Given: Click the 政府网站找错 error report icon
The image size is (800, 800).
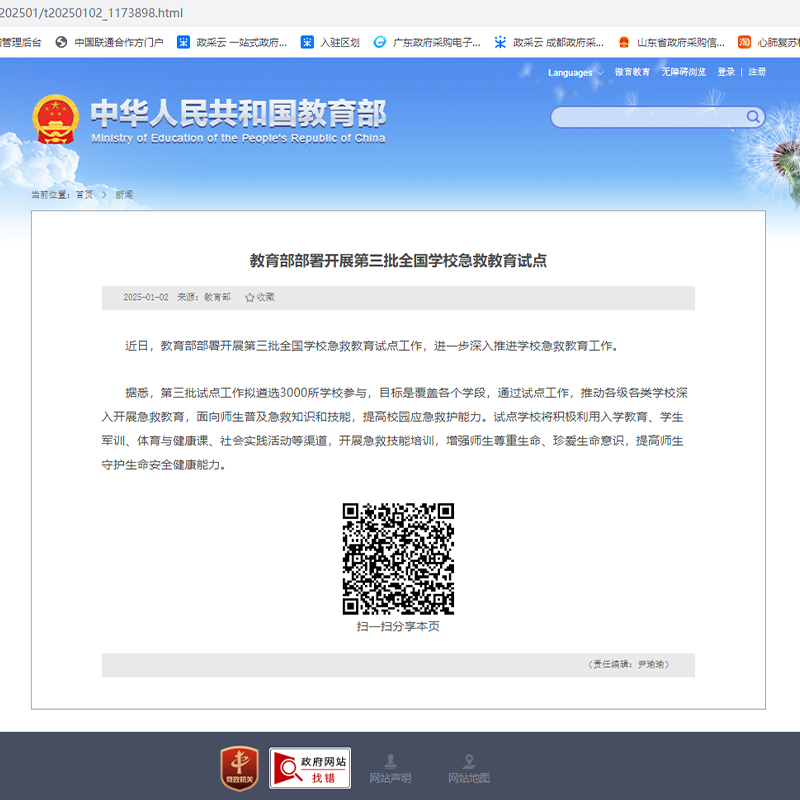Looking at the screenshot, I should (310, 768).
